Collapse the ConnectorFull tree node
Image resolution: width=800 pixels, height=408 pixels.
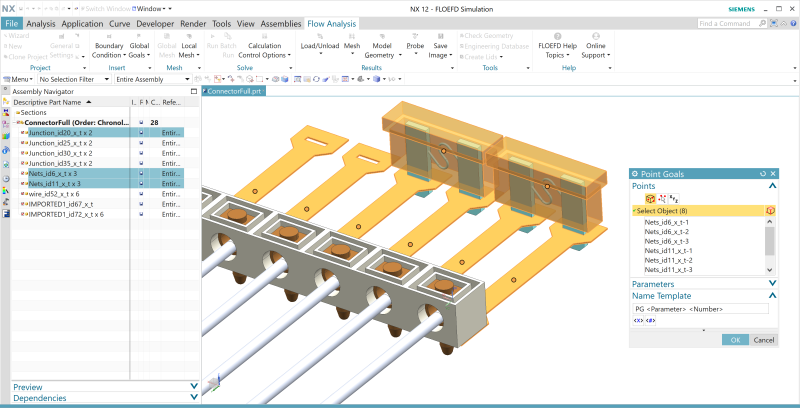coord(15,122)
